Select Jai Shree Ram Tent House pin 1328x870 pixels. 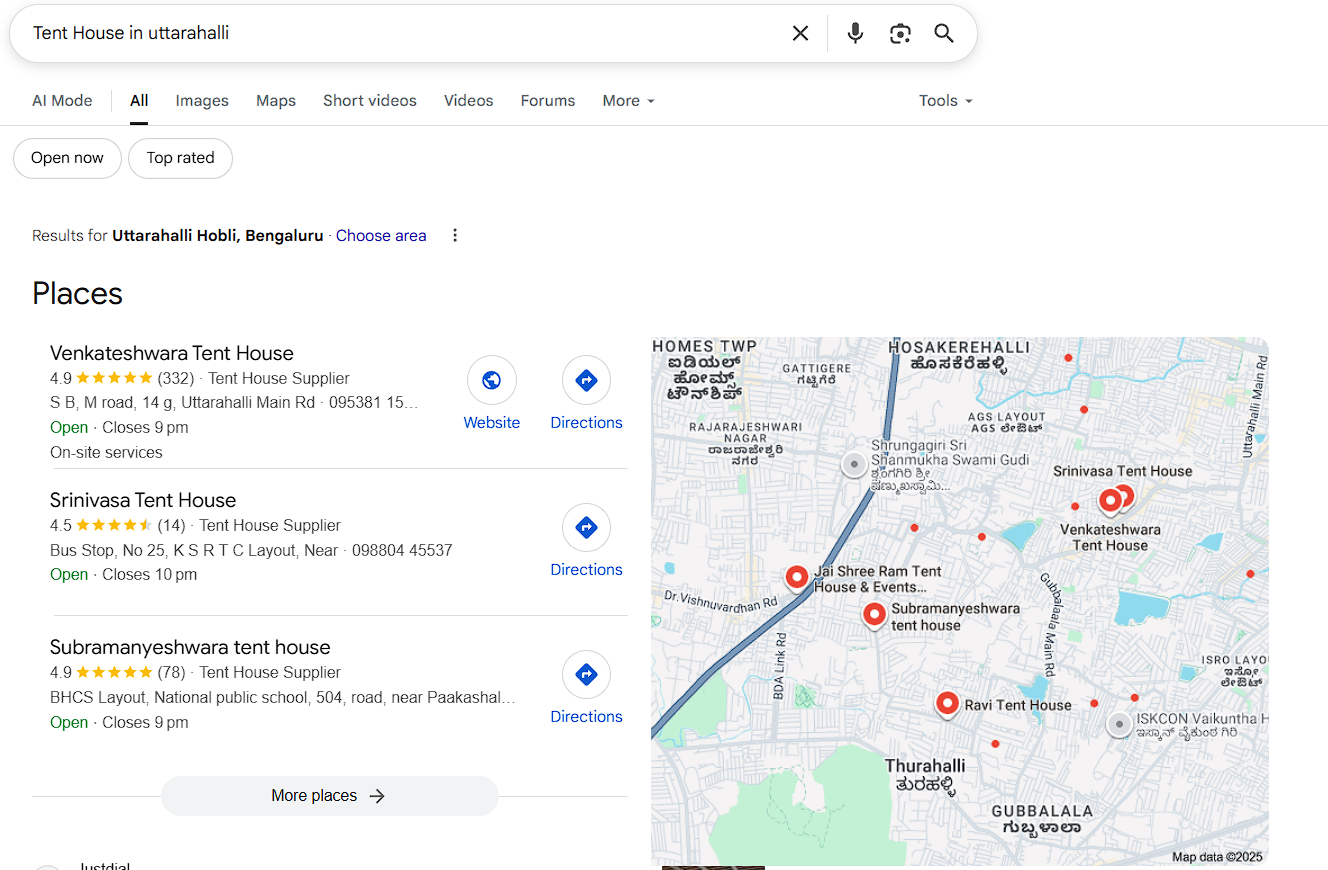click(797, 577)
